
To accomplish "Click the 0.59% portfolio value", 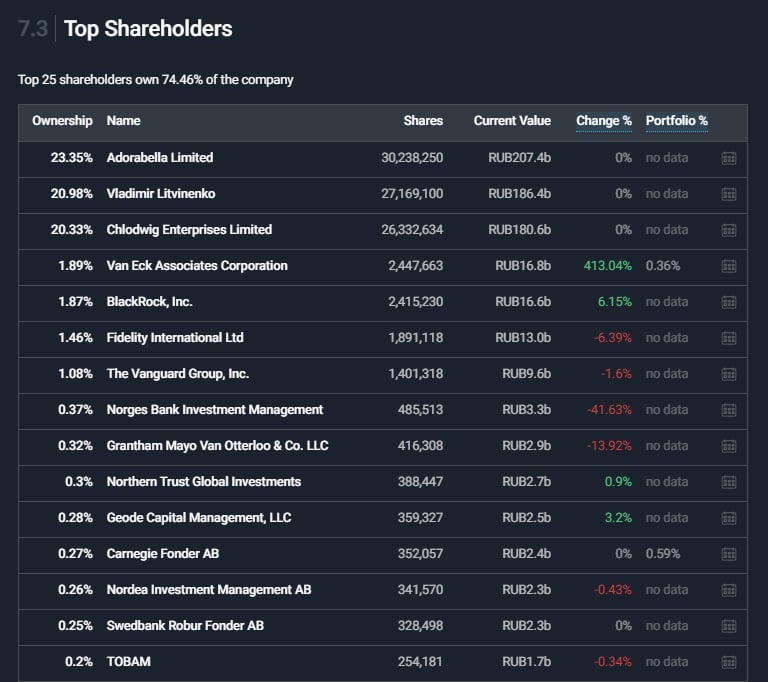I will pyautogui.click(x=663, y=554).
